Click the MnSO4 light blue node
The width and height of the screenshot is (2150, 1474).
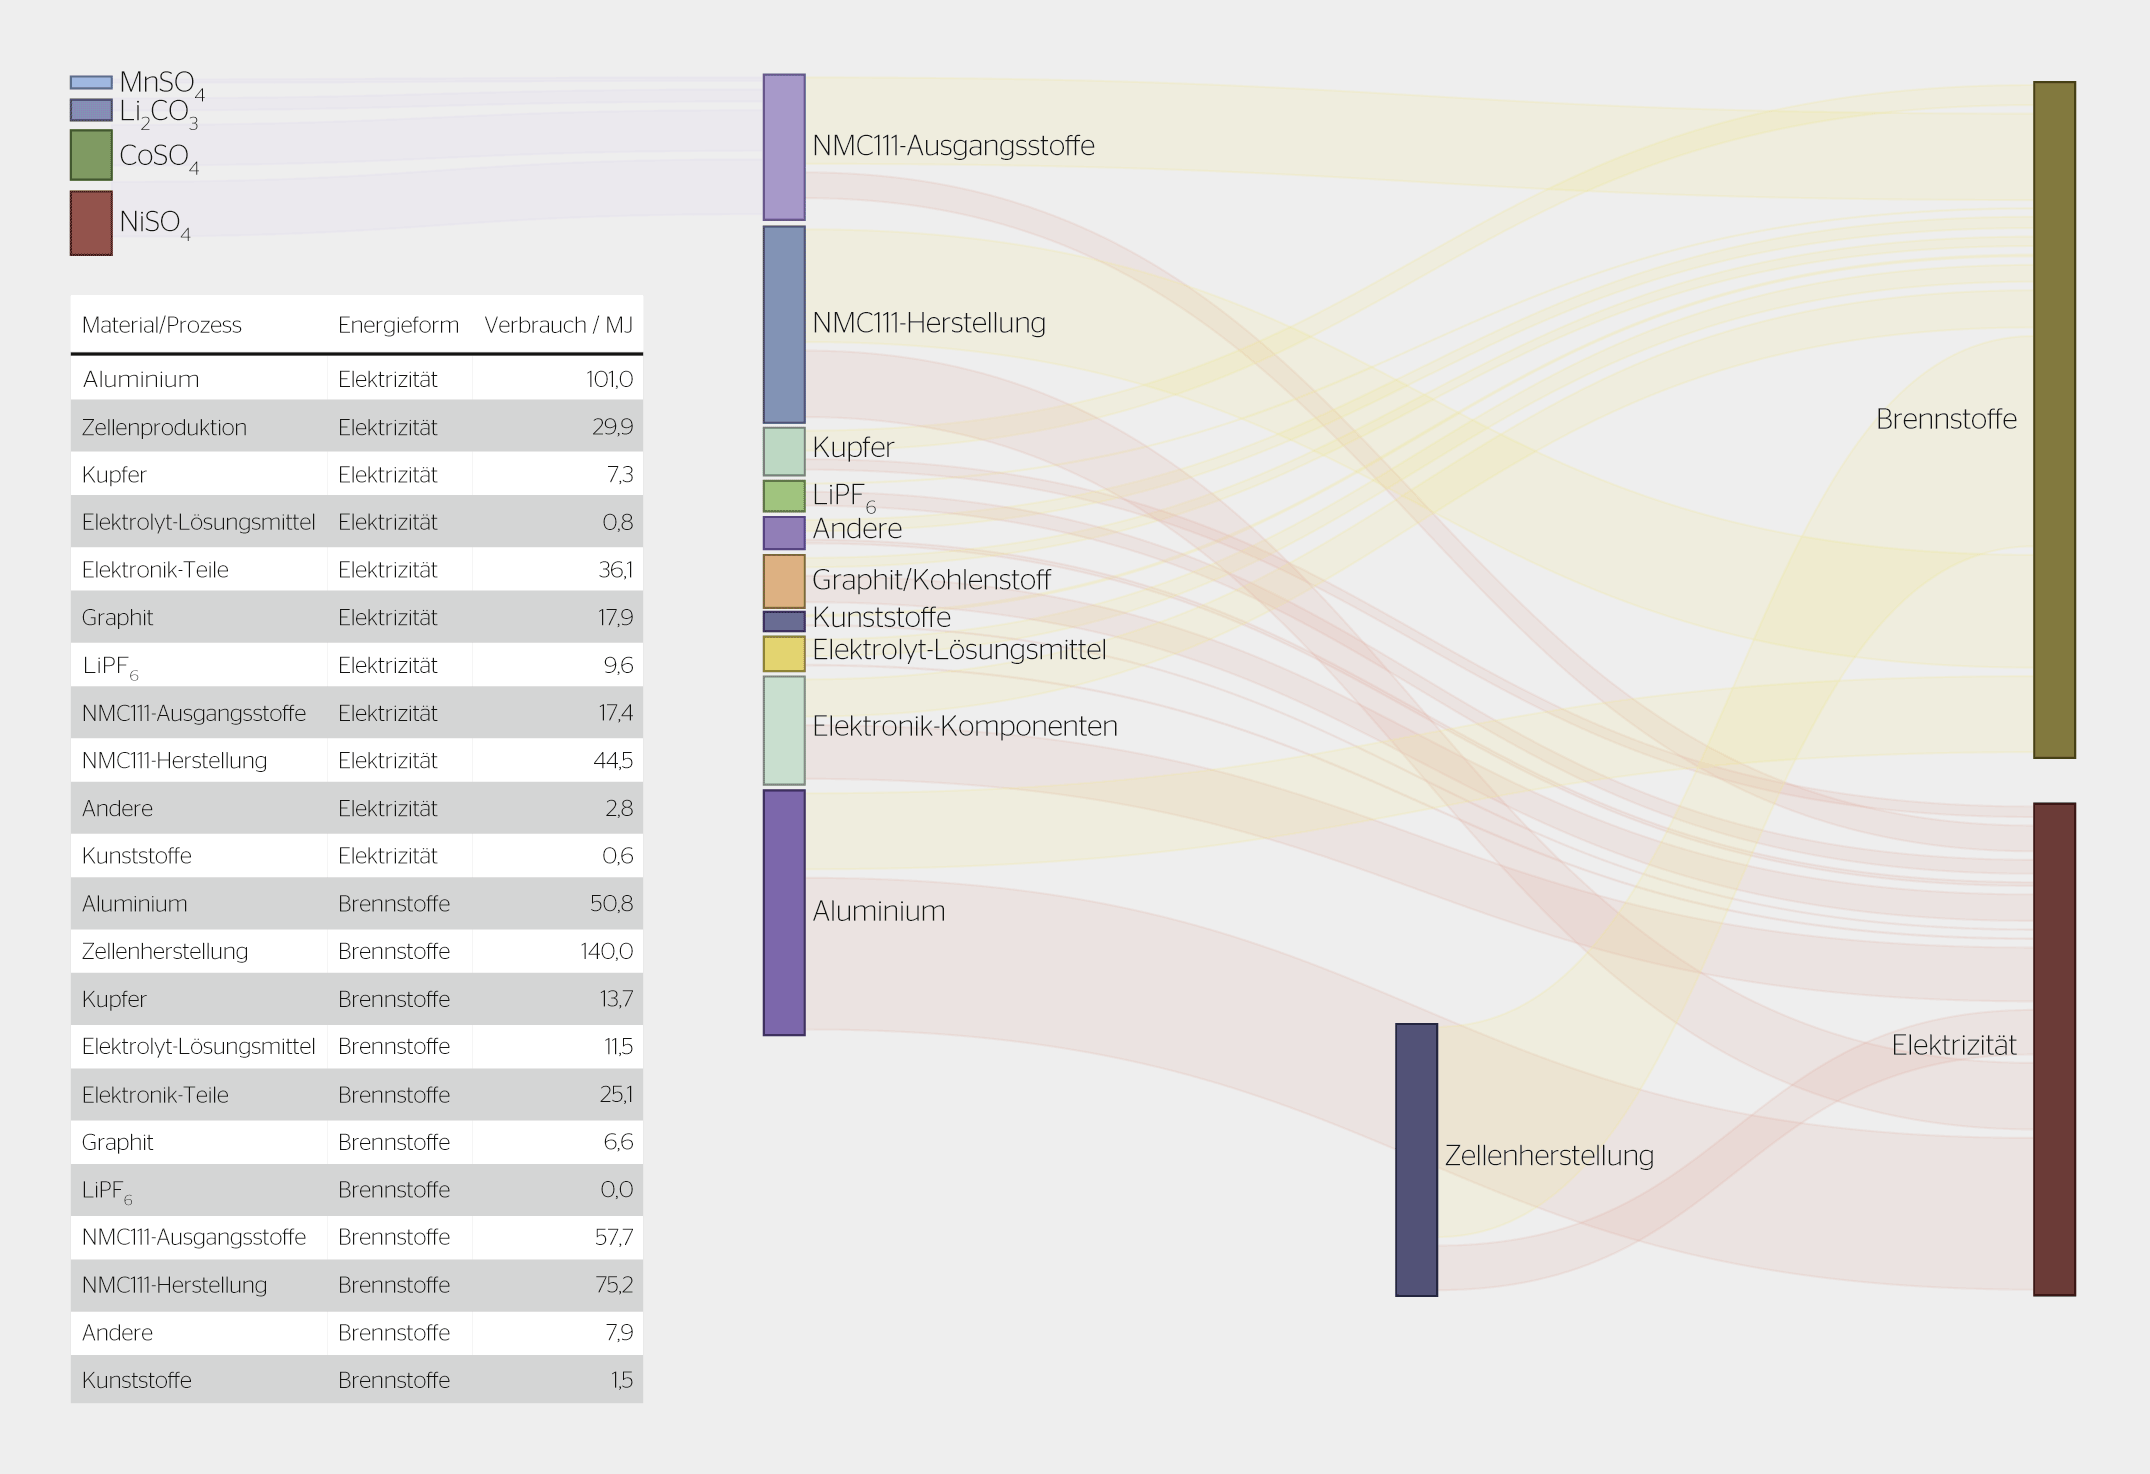point(91,82)
